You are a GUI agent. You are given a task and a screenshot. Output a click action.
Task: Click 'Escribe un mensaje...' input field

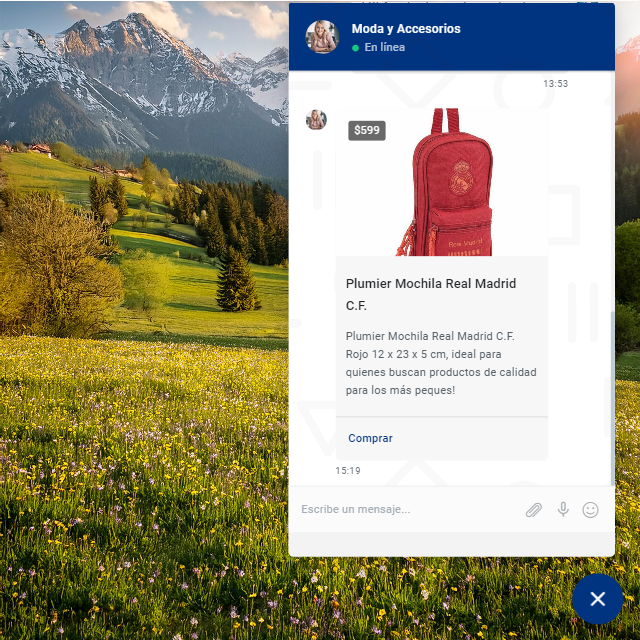405,509
